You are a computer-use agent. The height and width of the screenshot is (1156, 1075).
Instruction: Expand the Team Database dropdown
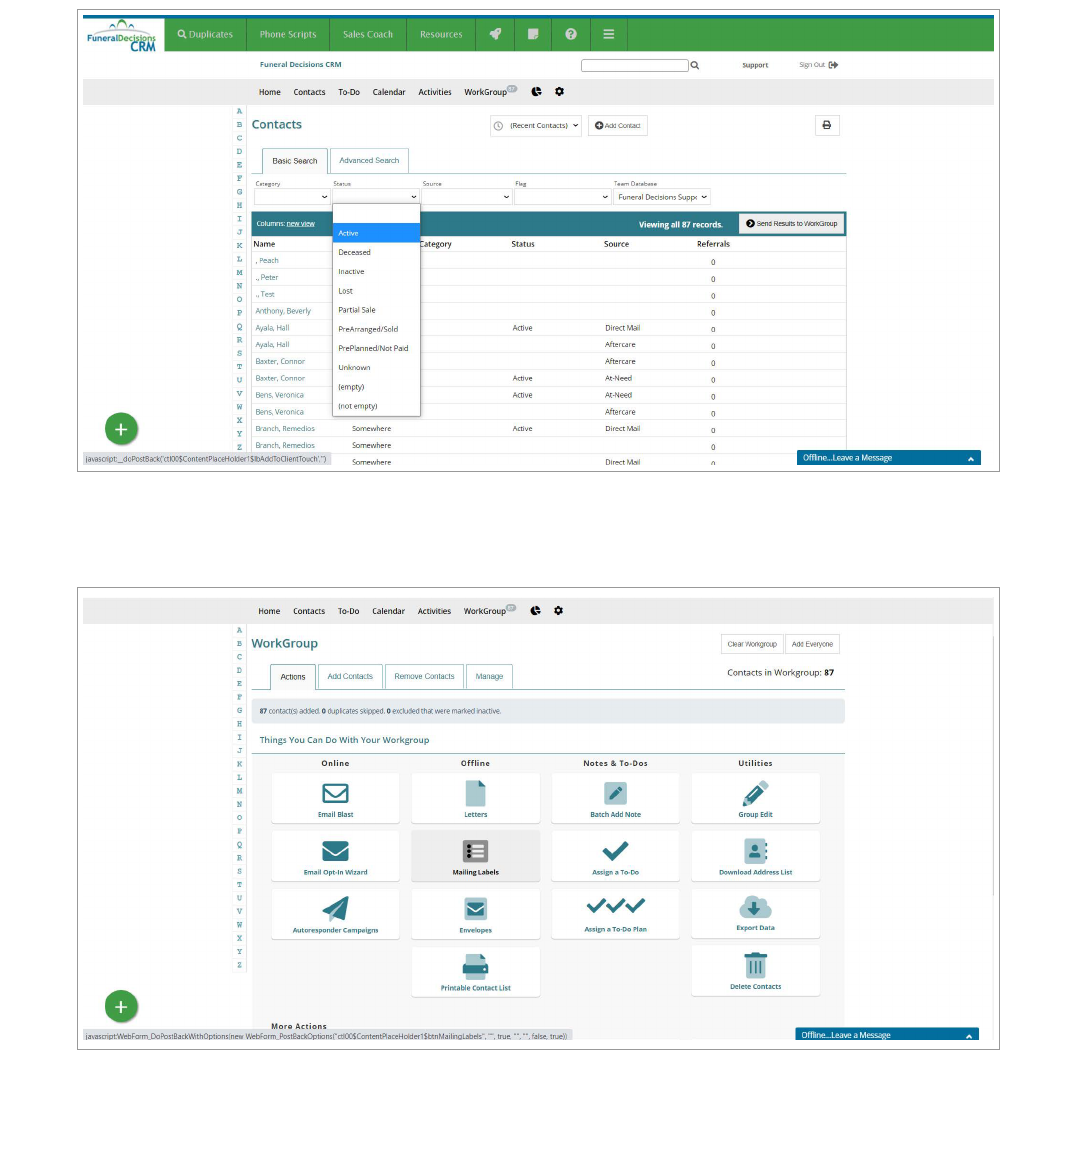[662, 197]
